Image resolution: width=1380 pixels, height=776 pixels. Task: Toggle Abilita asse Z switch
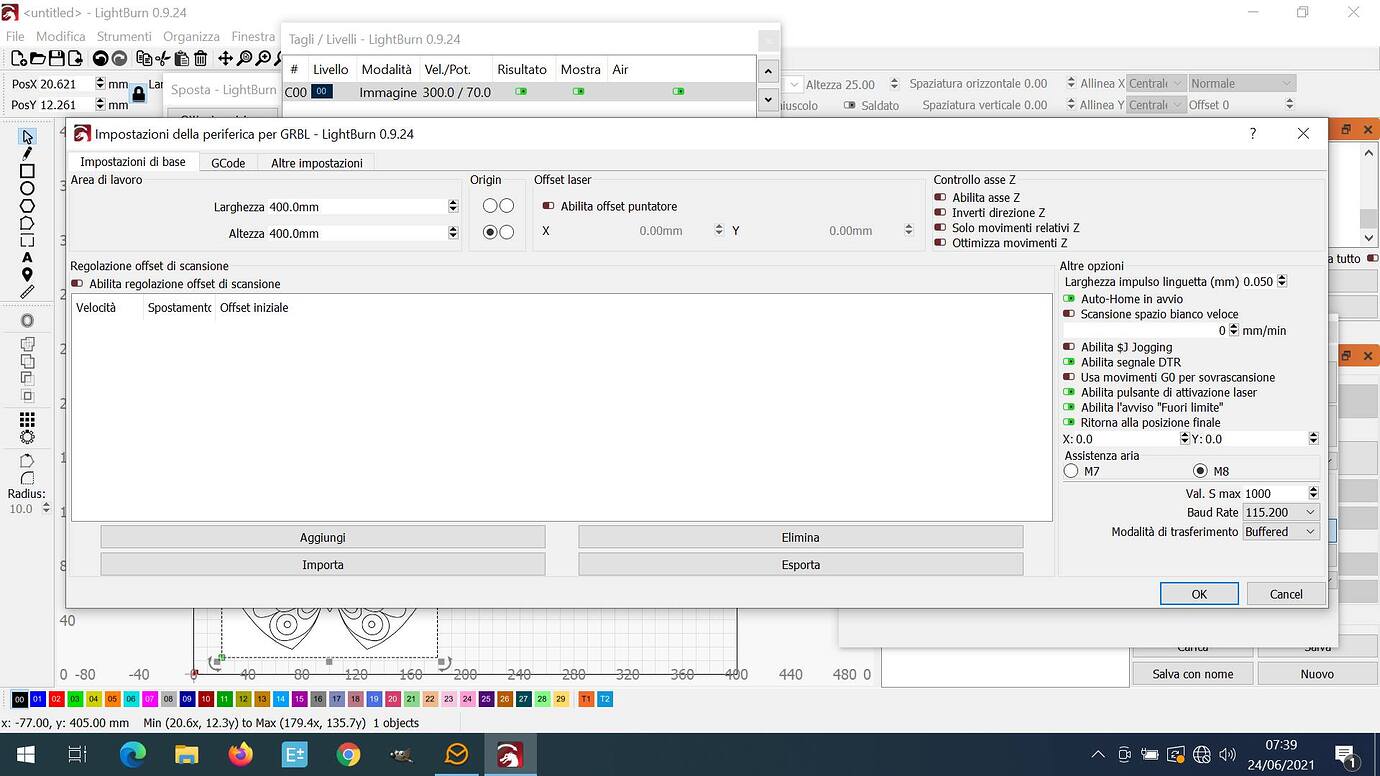[940, 198]
